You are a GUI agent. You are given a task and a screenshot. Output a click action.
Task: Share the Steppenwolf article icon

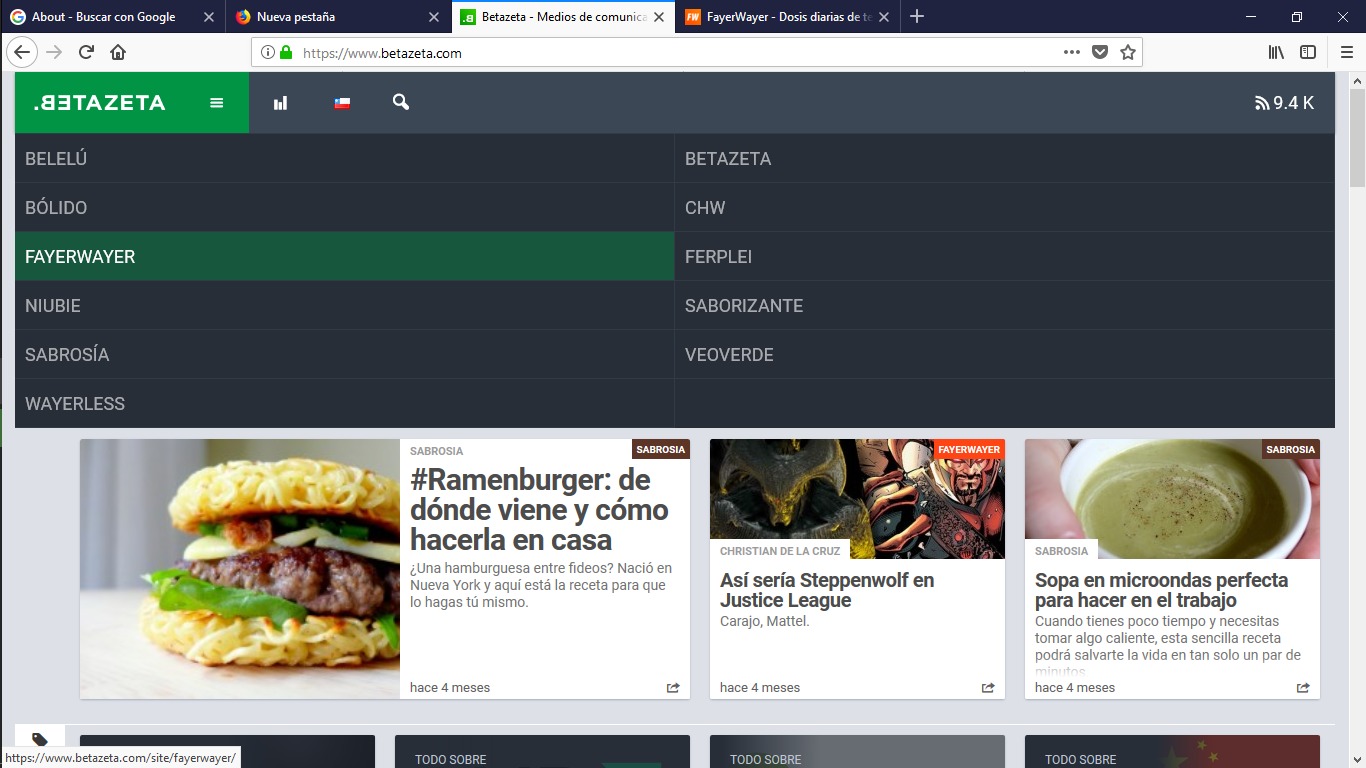[988, 687]
